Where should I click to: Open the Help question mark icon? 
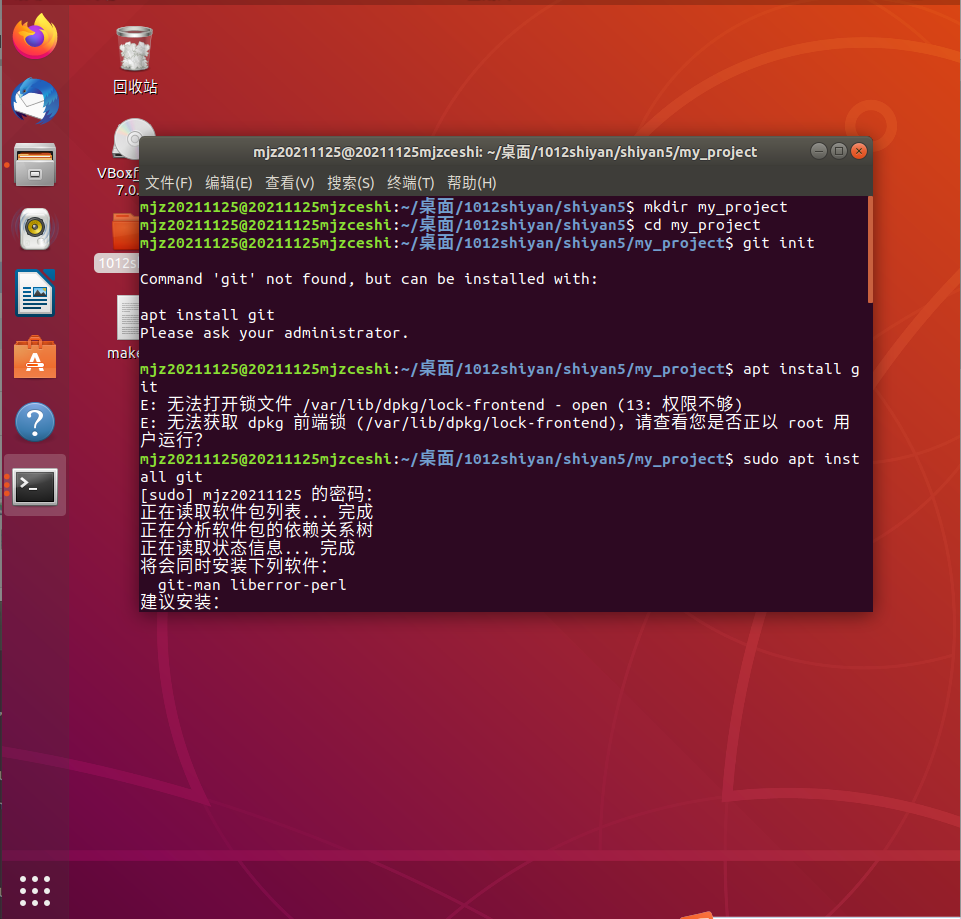click(35, 422)
